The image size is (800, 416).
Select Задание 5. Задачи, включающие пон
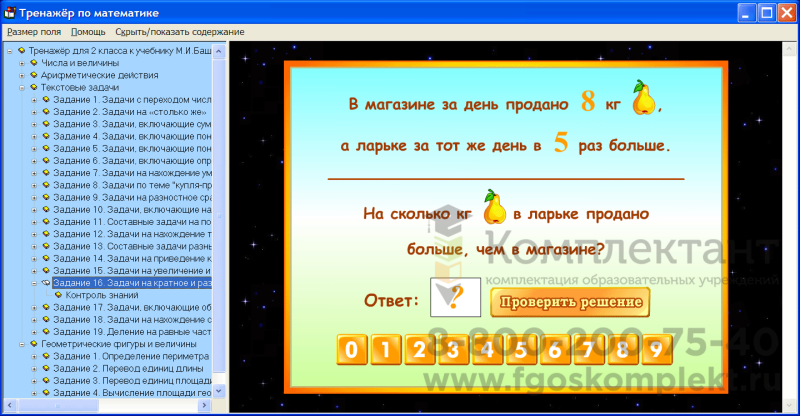coord(132,149)
